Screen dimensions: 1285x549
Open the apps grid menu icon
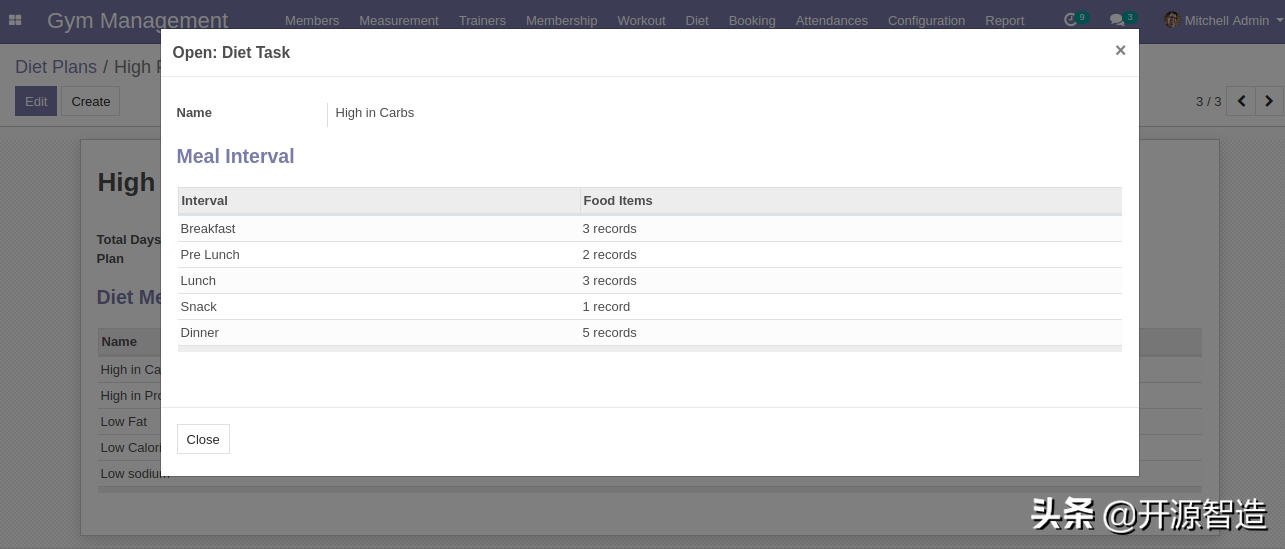(15, 20)
